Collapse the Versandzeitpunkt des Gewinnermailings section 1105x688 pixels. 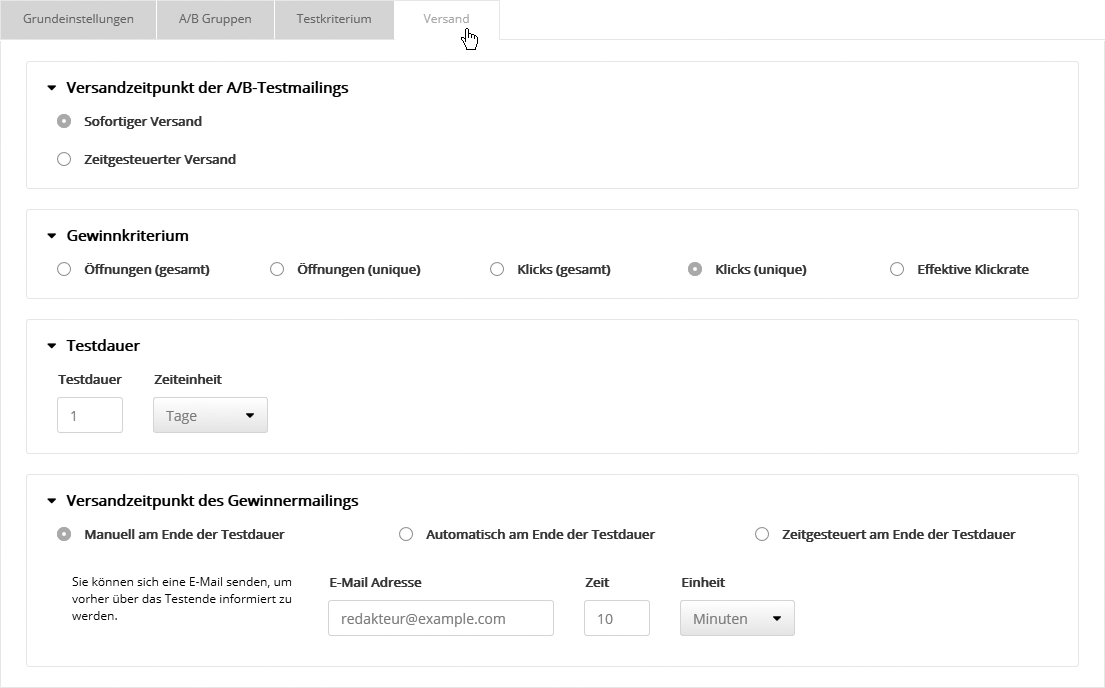(x=52, y=501)
